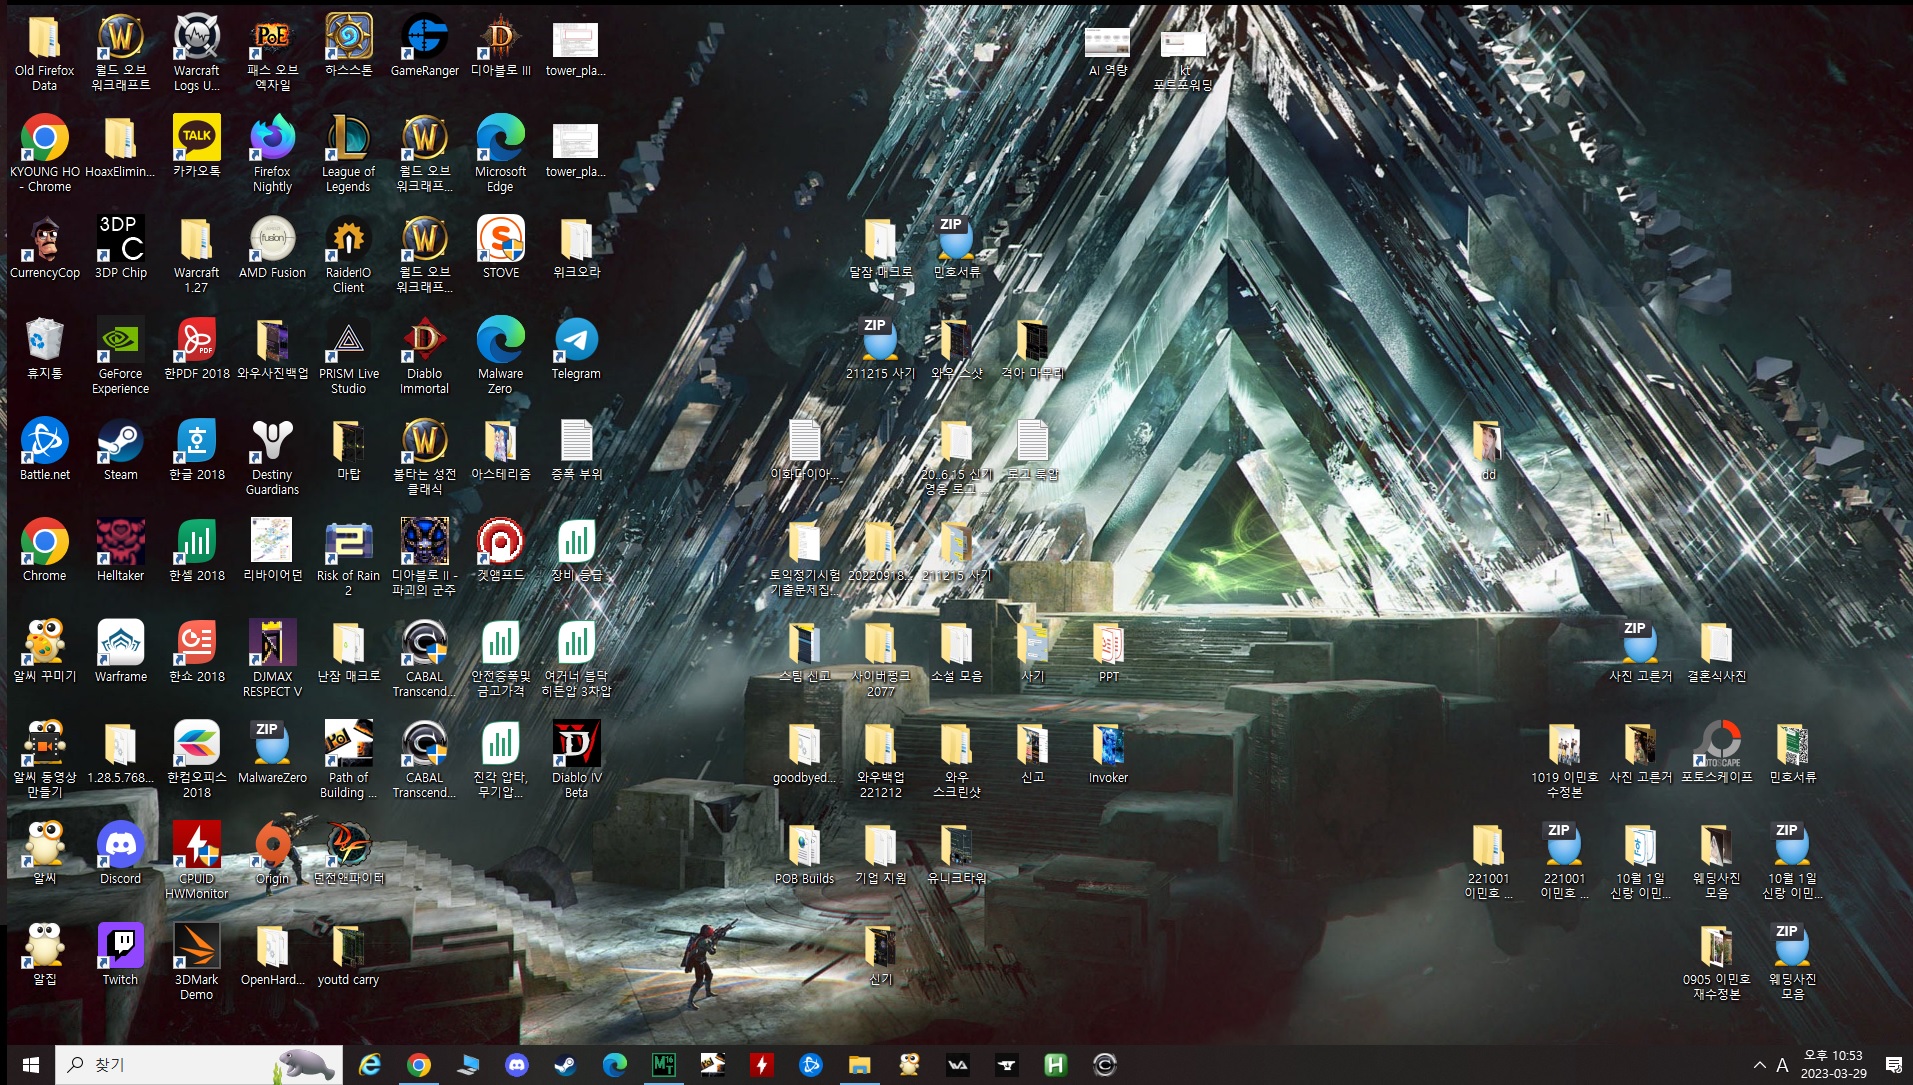Open Internet Explorer from the taskbar

tap(370, 1065)
